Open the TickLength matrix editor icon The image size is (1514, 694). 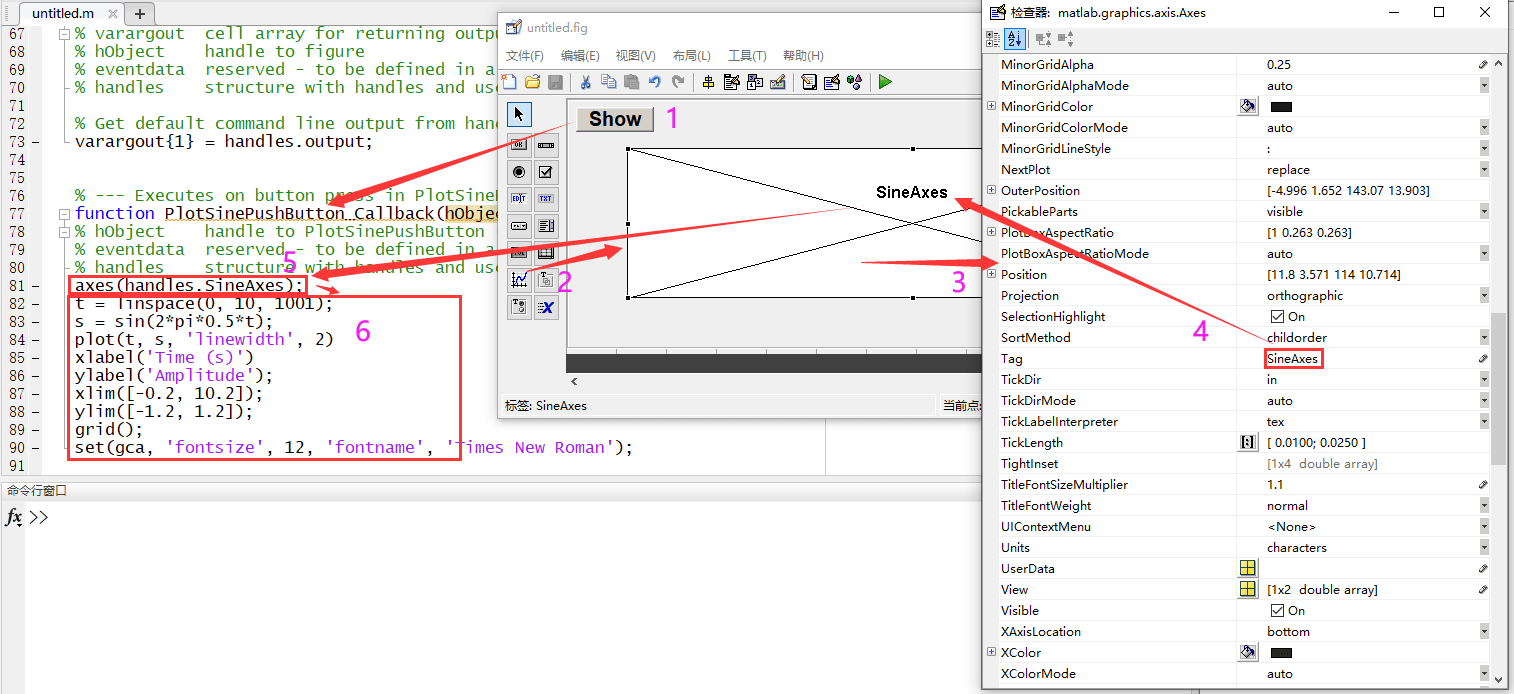point(1248,442)
